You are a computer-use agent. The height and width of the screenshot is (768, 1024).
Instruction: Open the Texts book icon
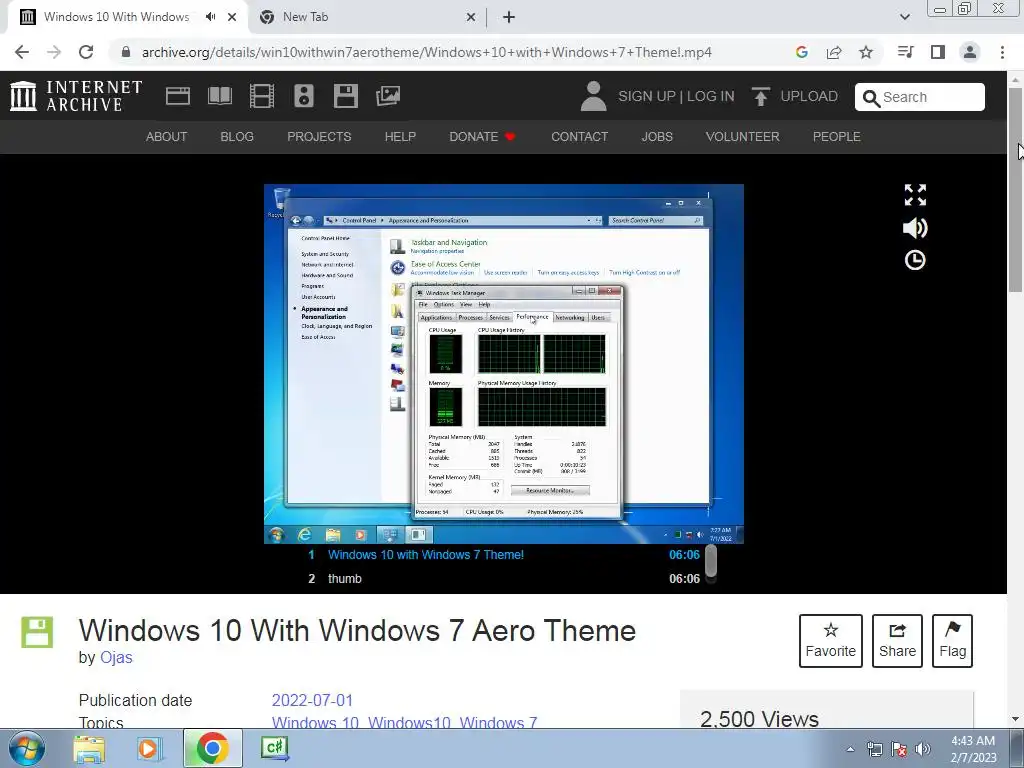pos(219,96)
